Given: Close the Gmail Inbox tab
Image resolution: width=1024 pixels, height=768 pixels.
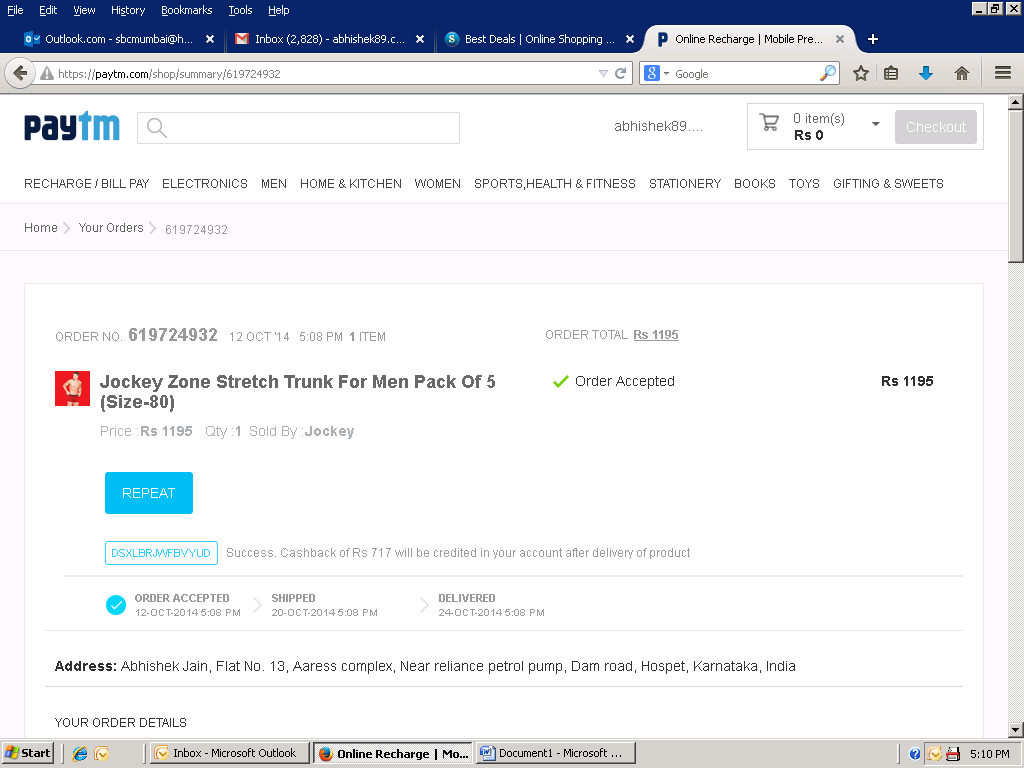Looking at the screenshot, I should tap(420, 39).
